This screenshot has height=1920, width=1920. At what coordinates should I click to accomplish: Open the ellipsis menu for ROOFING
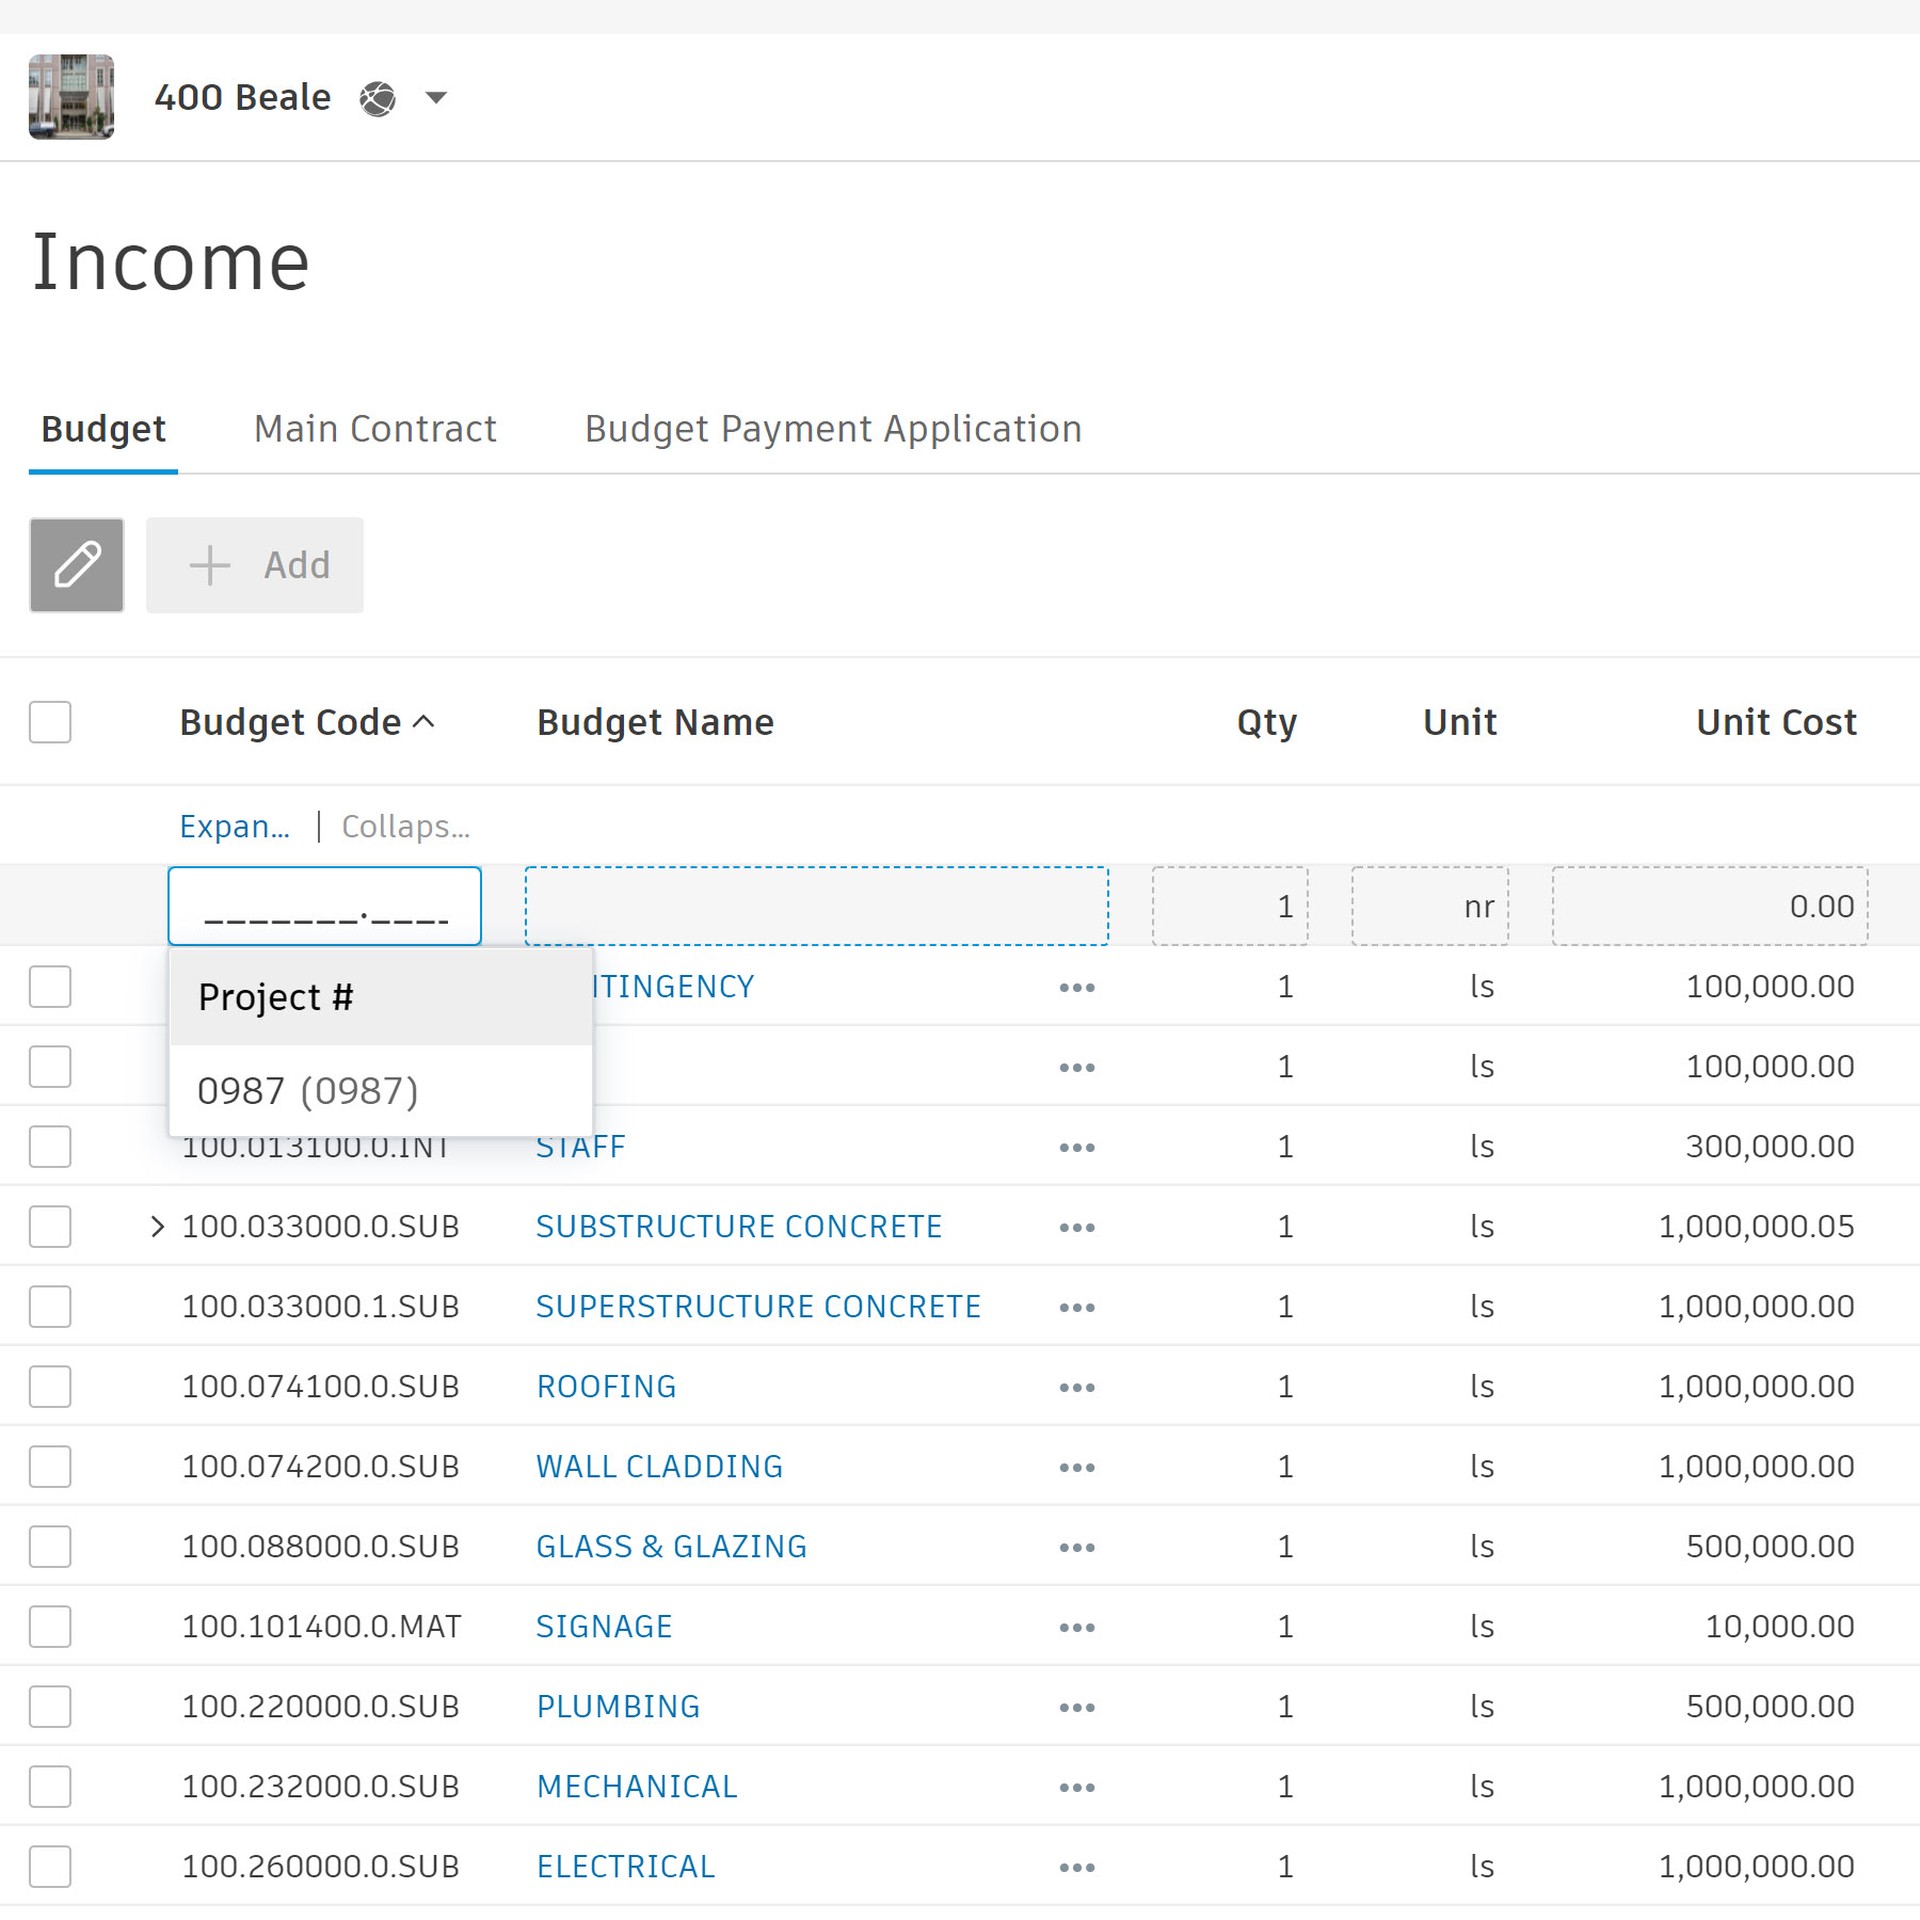(1076, 1387)
